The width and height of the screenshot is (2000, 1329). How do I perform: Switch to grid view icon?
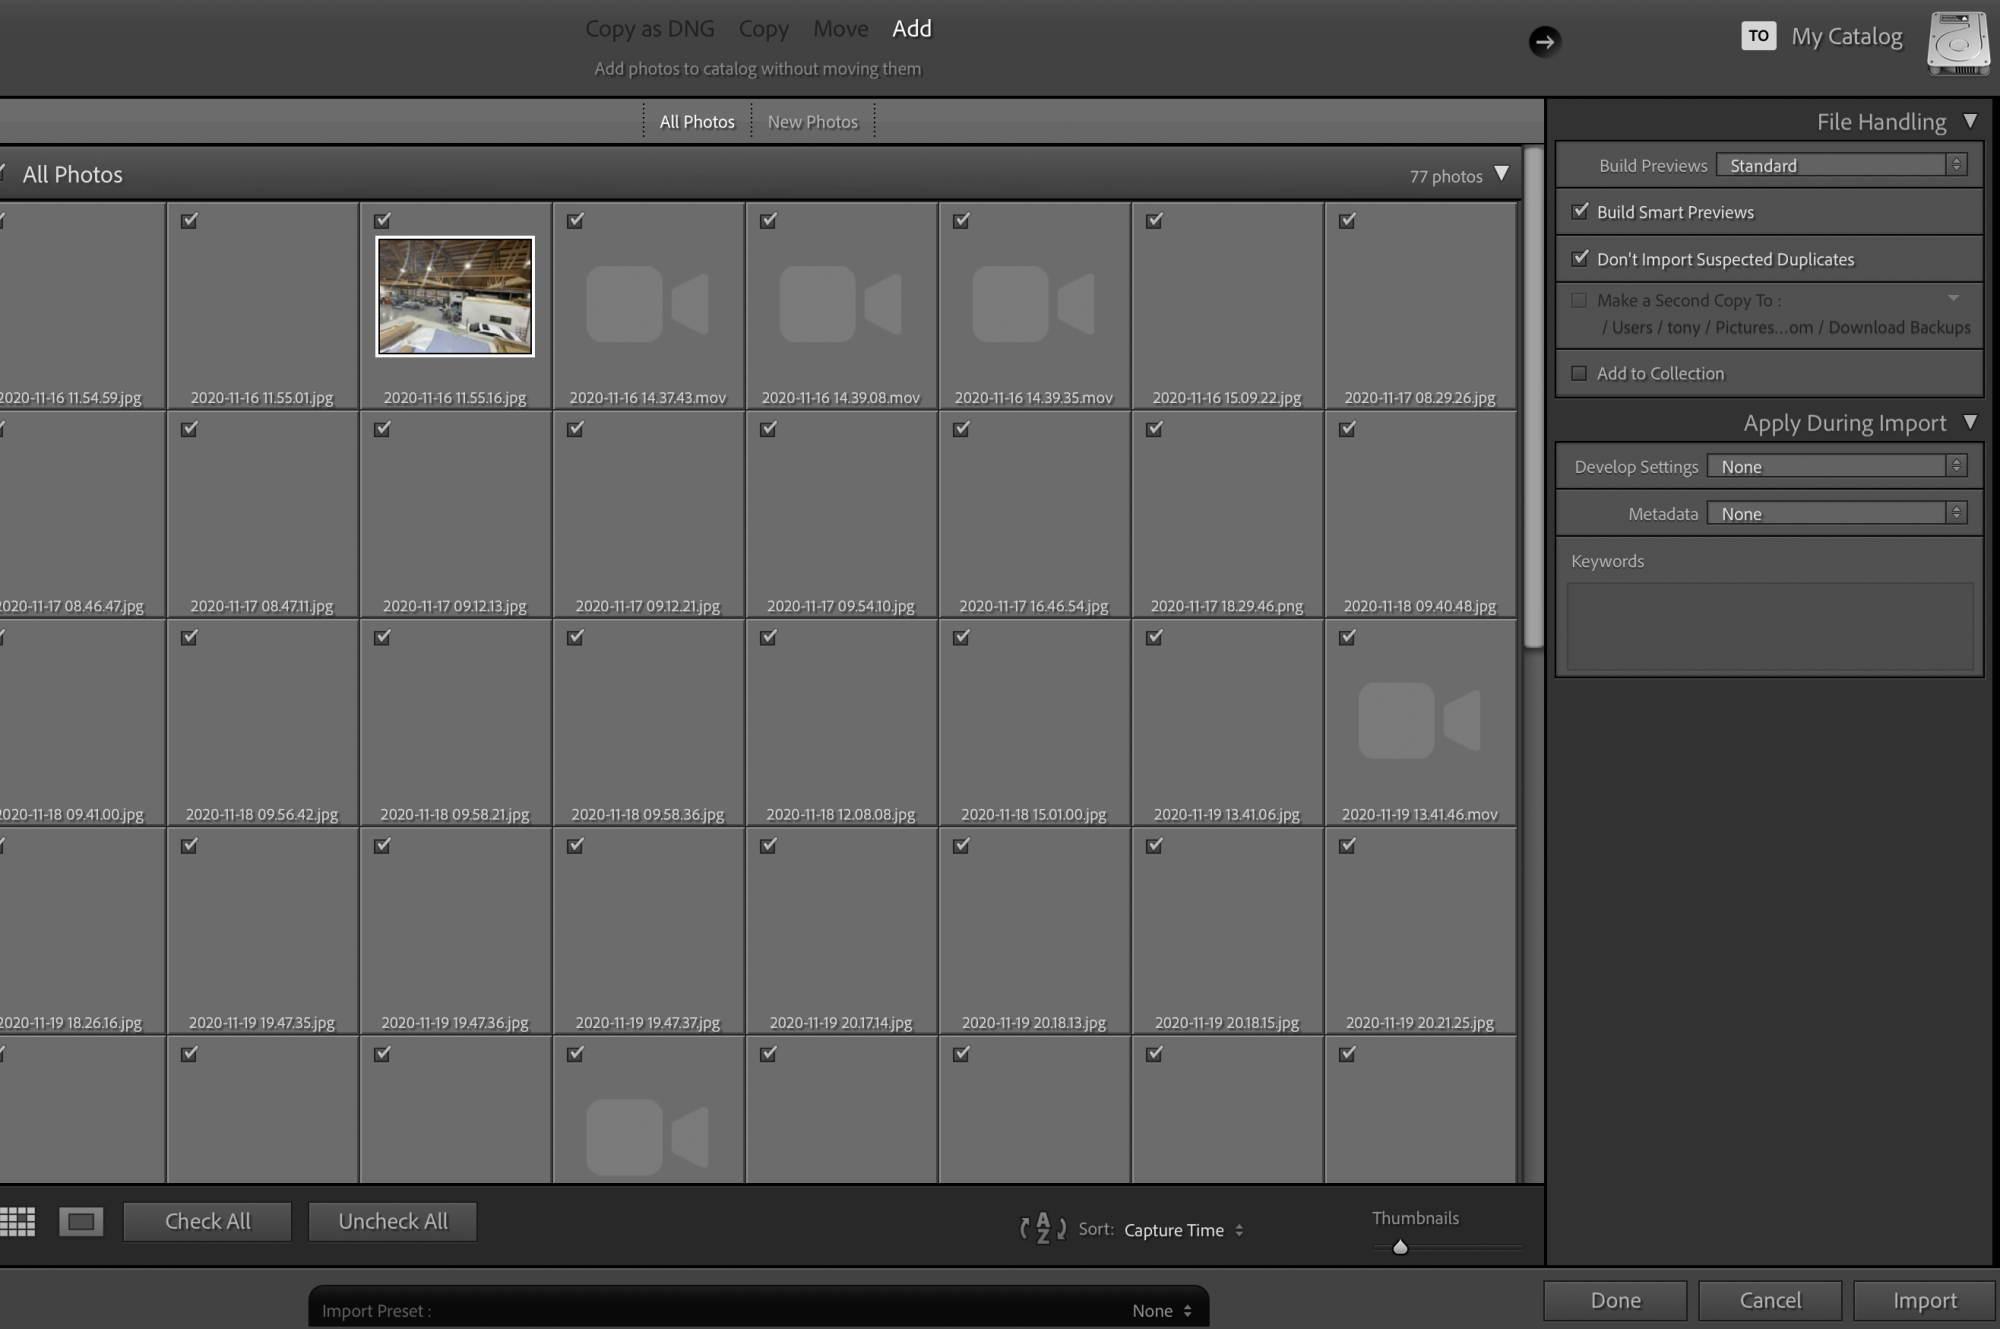pos(17,1221)
